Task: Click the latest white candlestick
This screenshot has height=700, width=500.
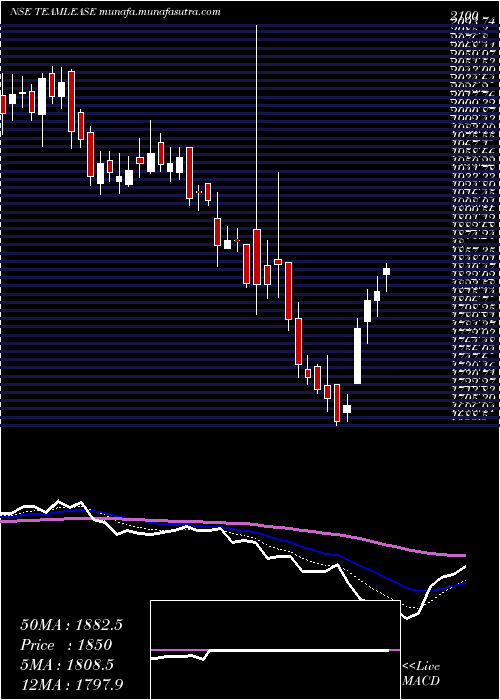Action: (x=387, y=271)
